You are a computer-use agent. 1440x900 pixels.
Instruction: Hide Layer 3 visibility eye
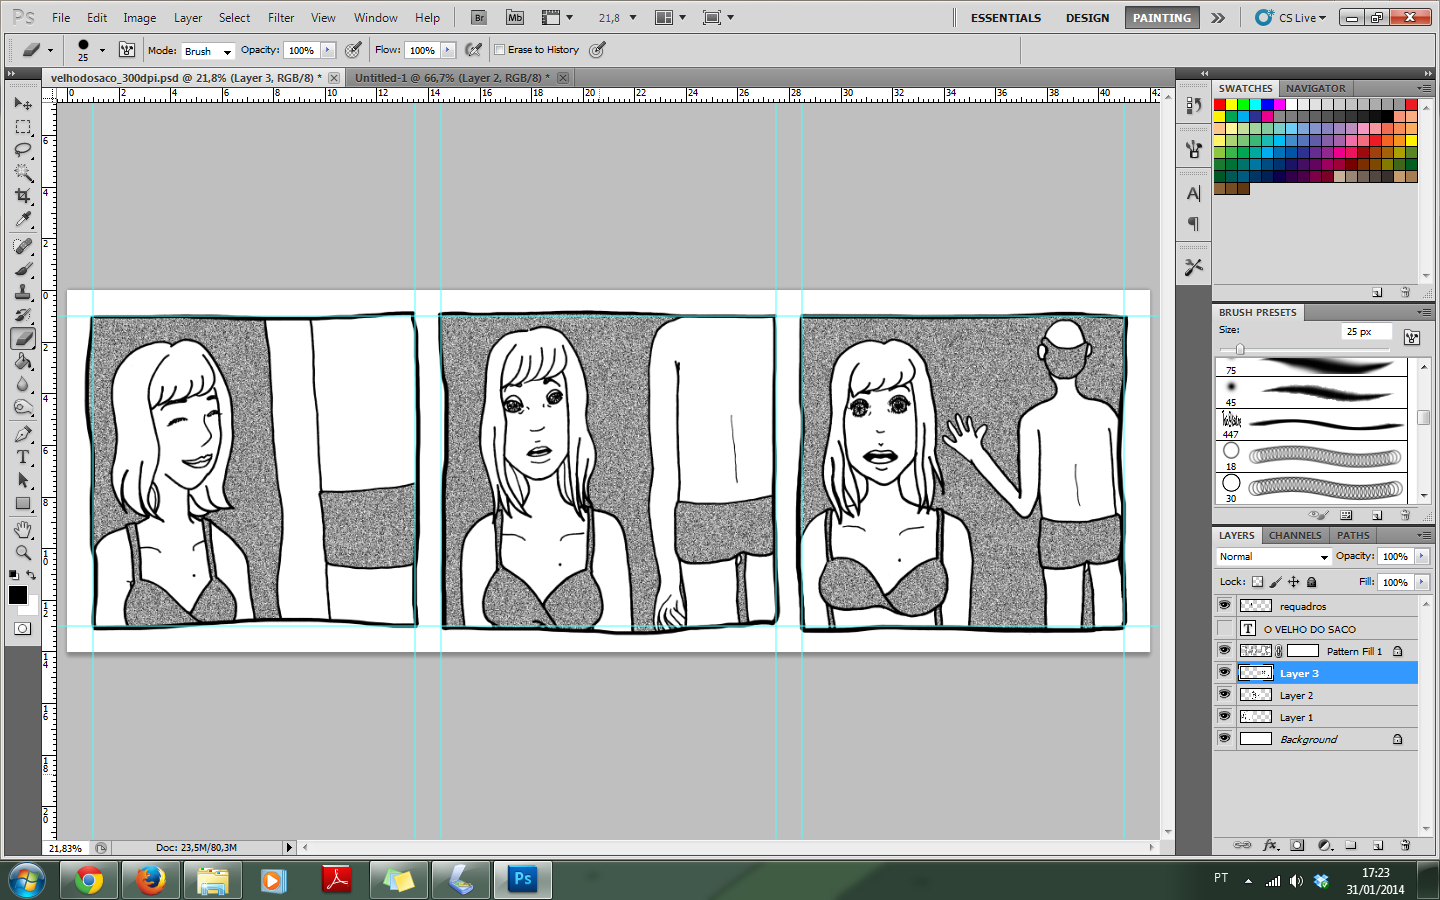click(x=1224, y=672)
